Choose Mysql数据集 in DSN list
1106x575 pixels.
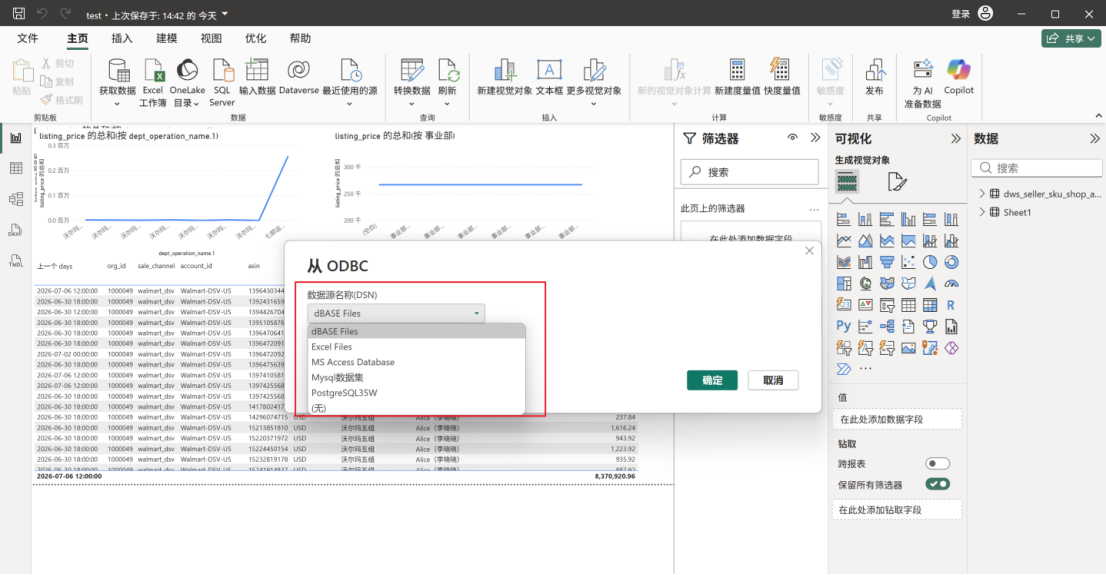click(x=417, y=377)
